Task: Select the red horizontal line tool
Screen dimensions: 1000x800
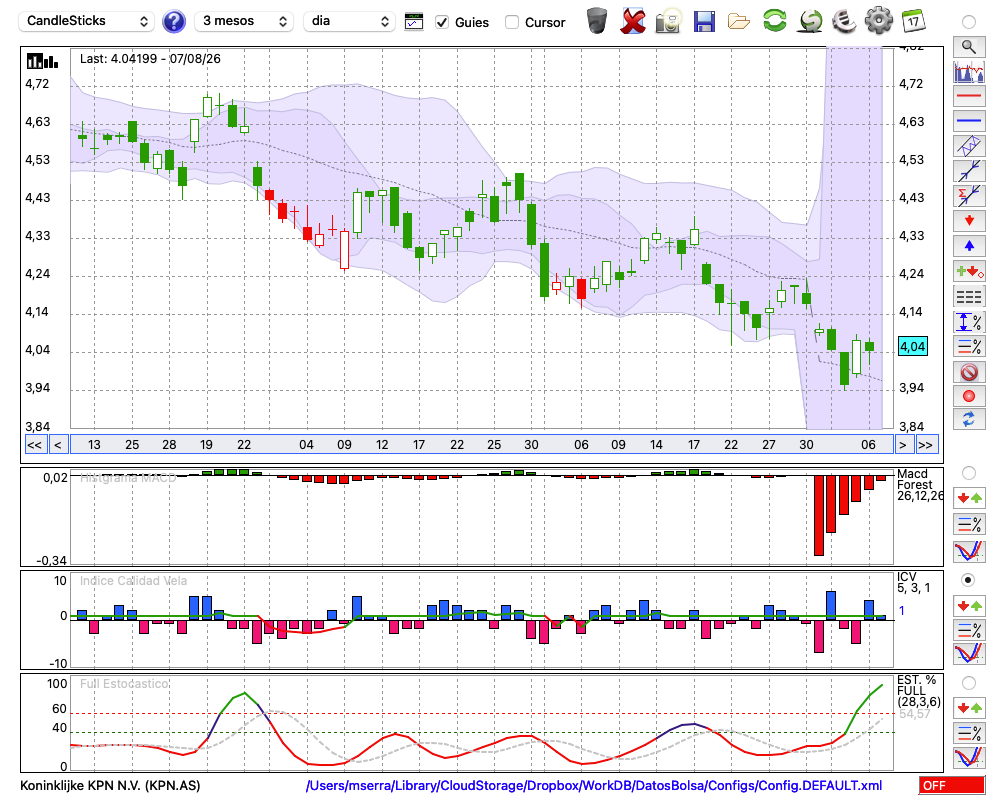Action: (969, 96)
